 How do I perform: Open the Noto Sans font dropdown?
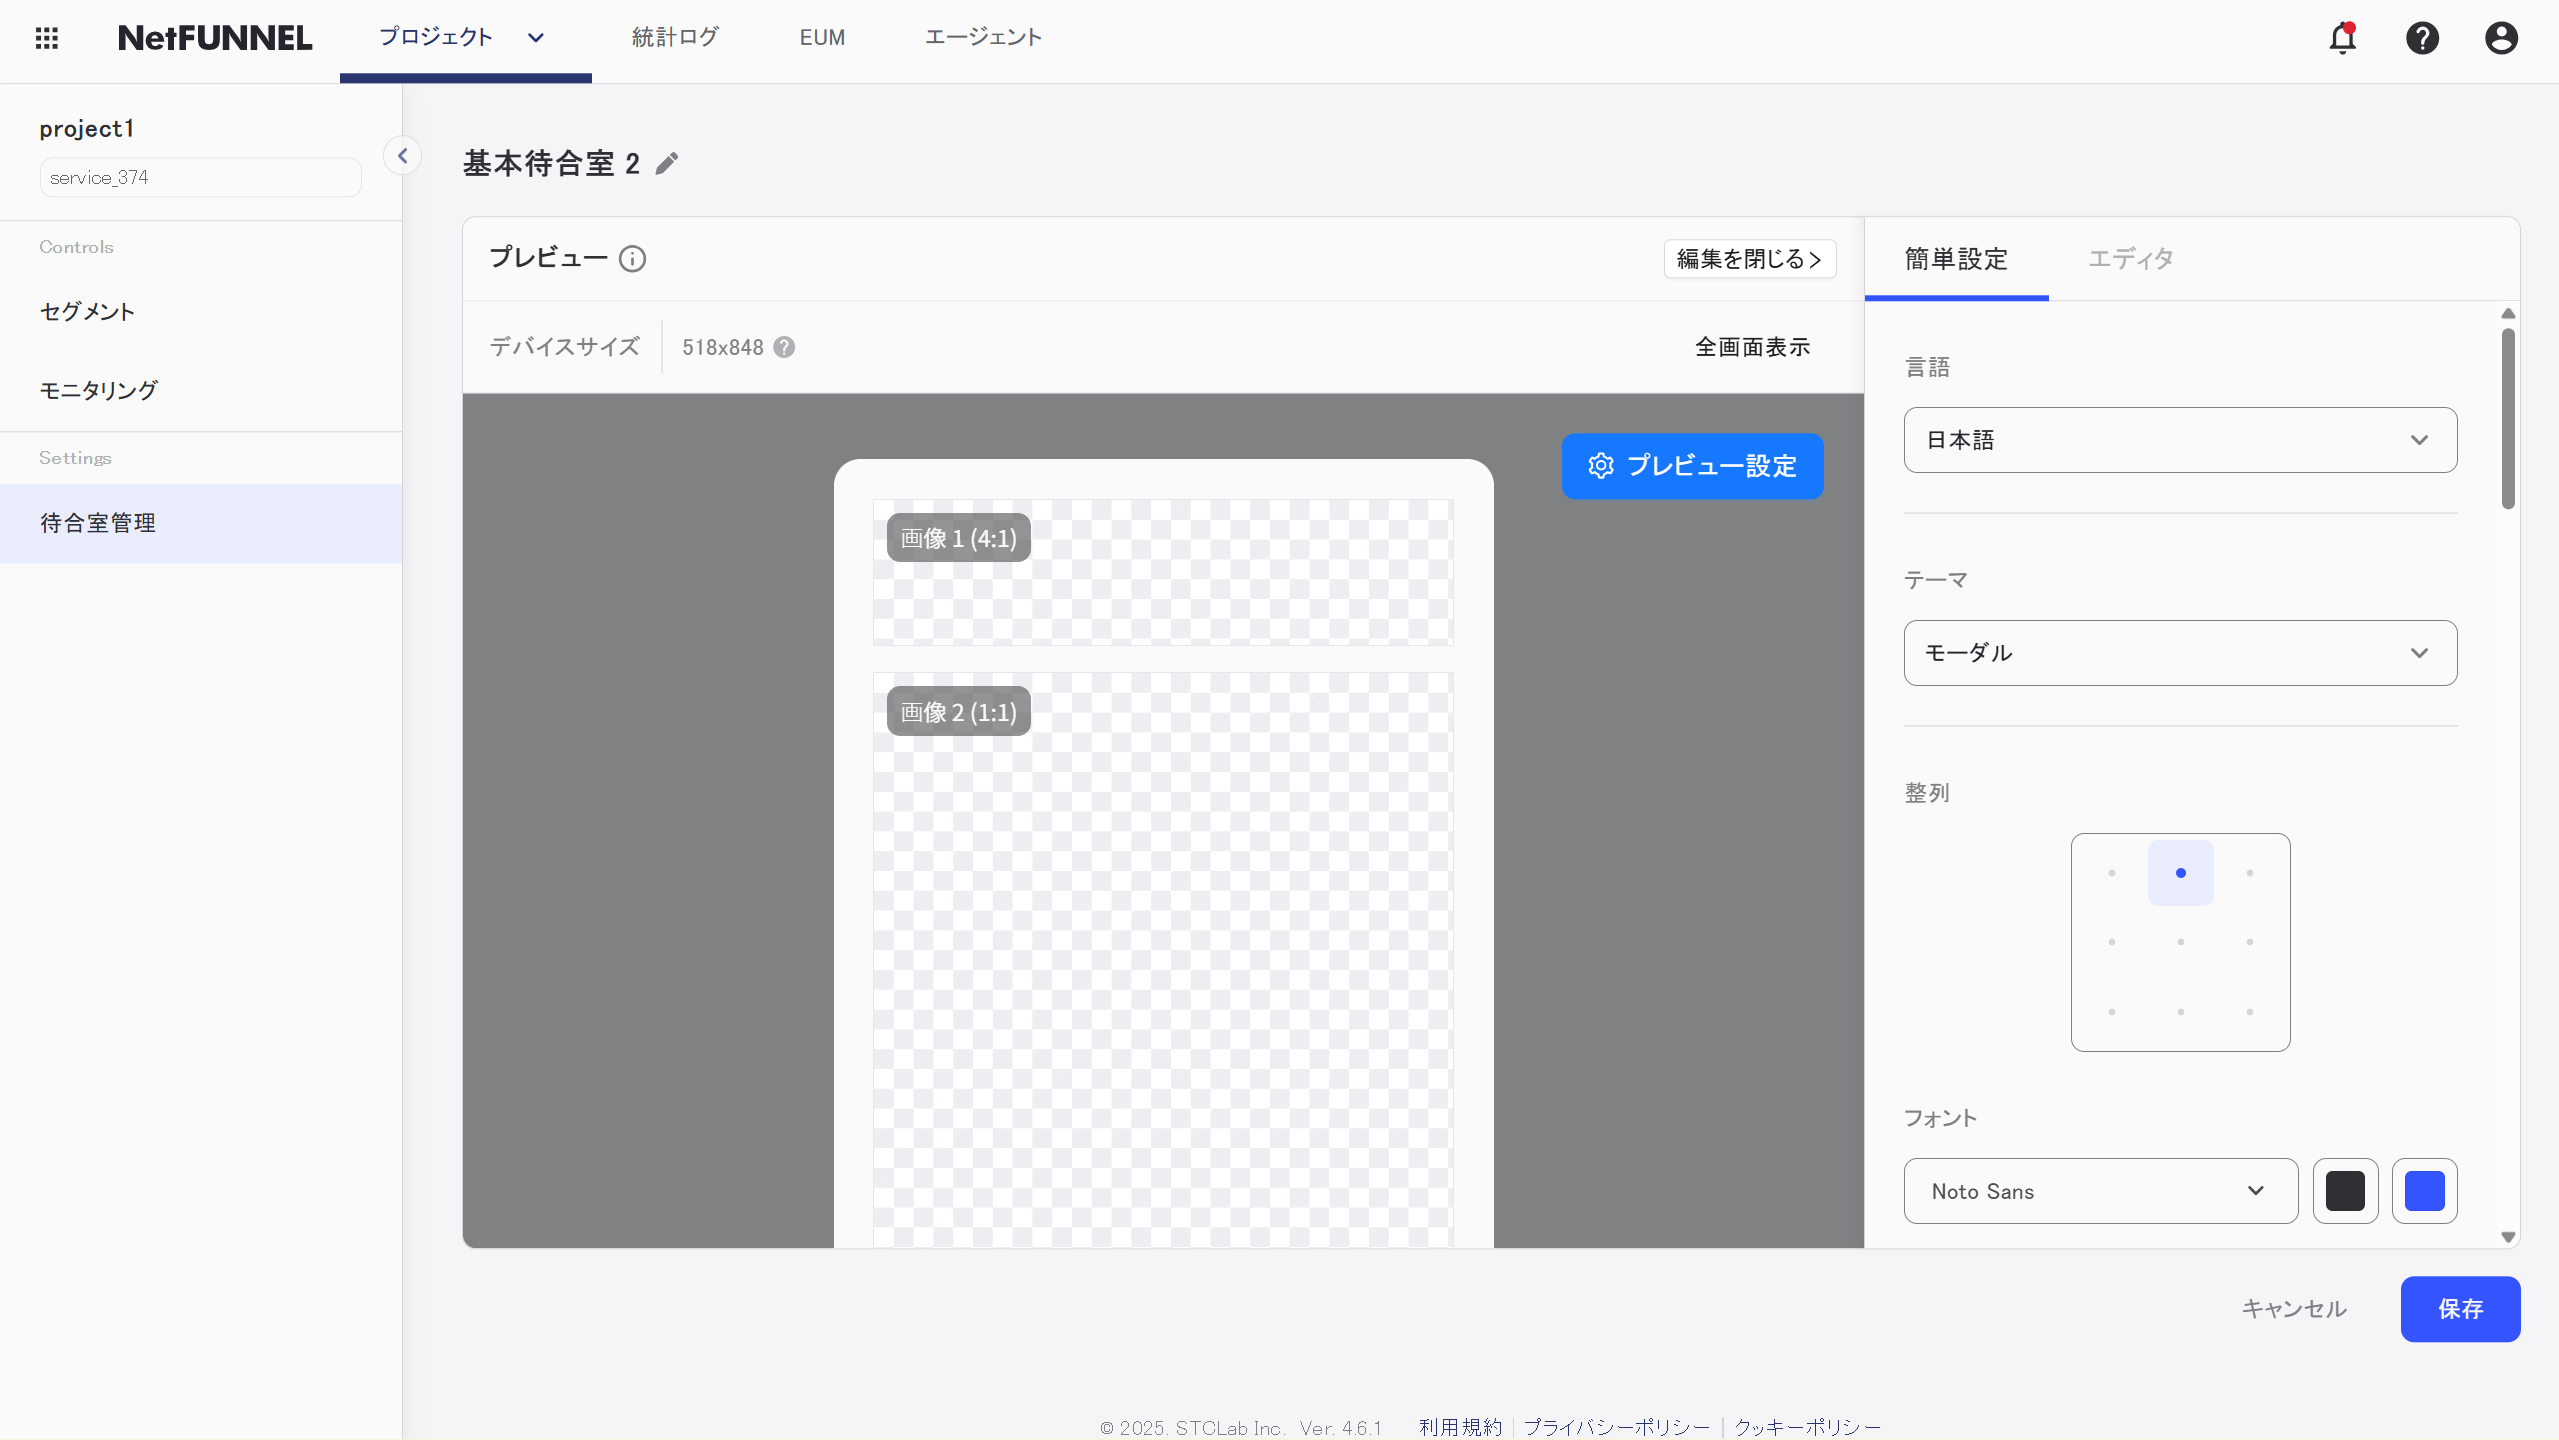[2100, 1191]
